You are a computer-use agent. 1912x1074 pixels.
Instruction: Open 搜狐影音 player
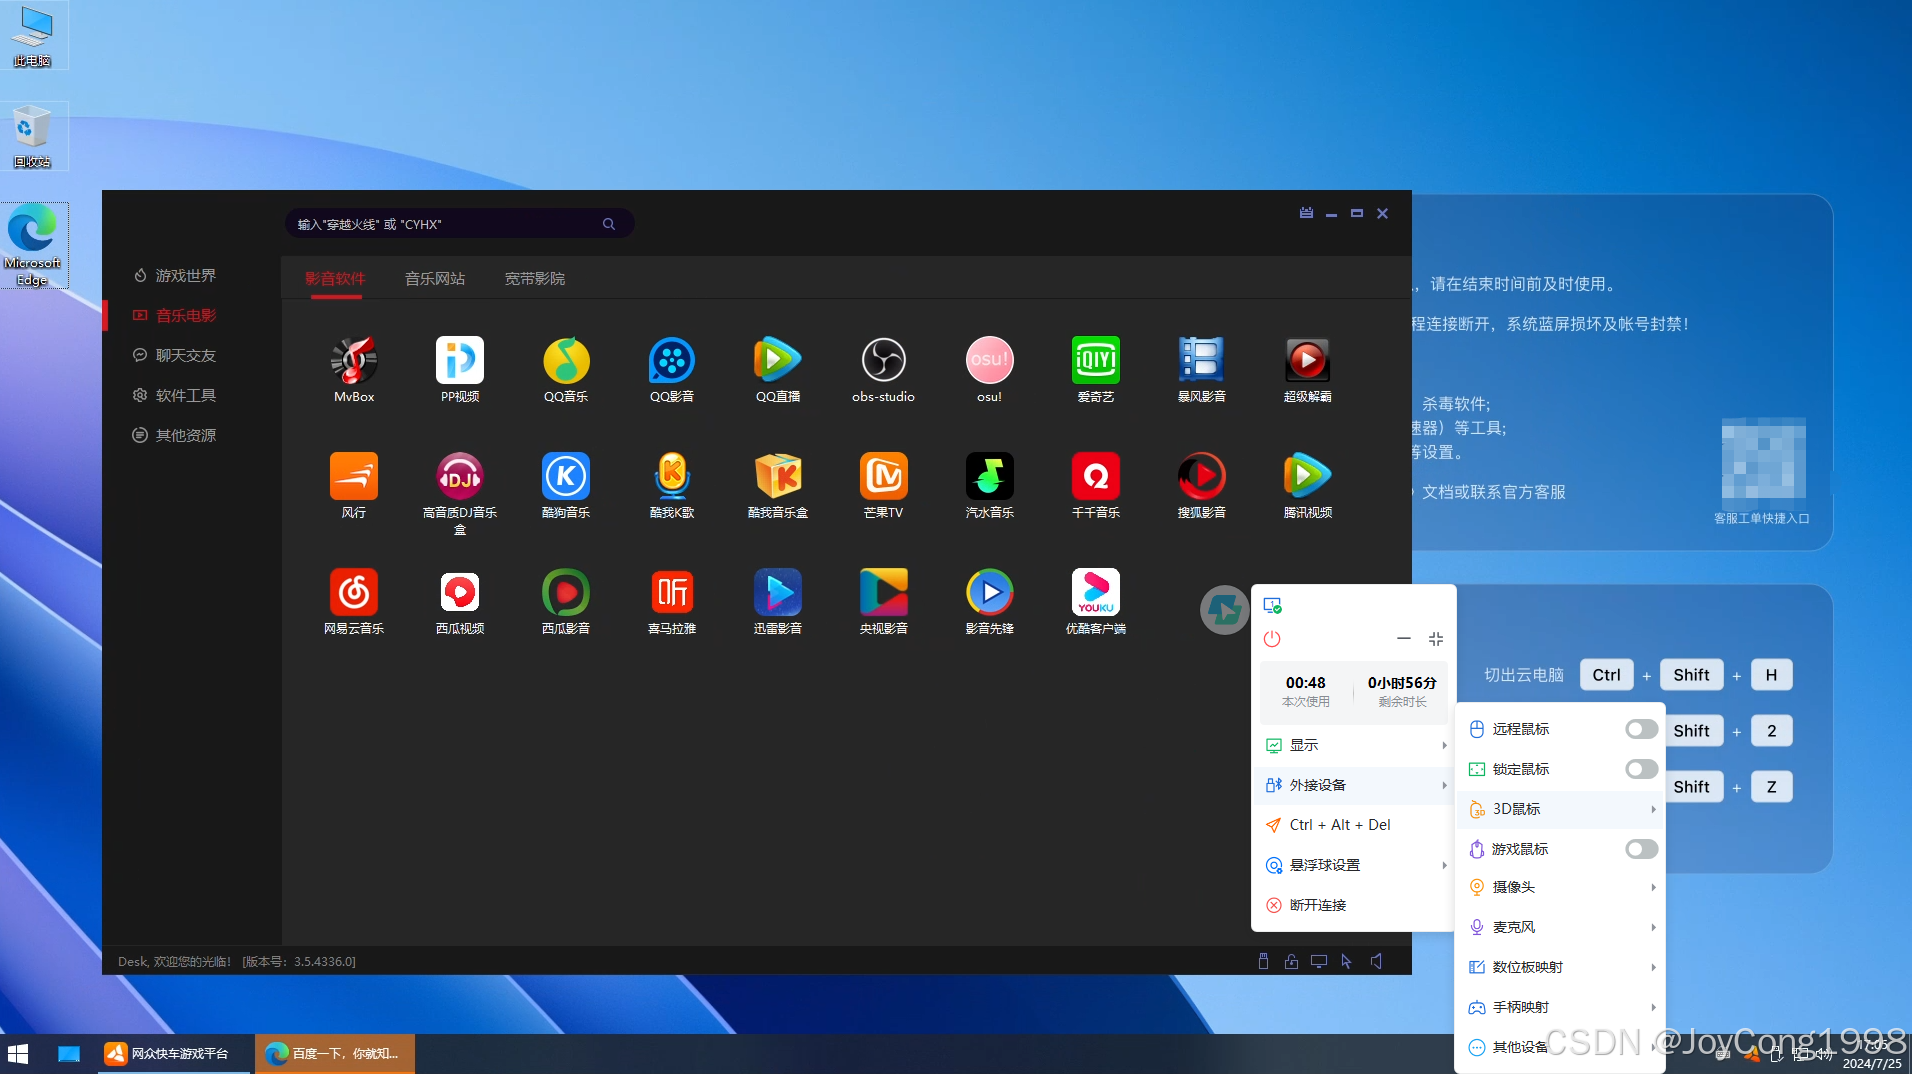(x=1202, y=485)
